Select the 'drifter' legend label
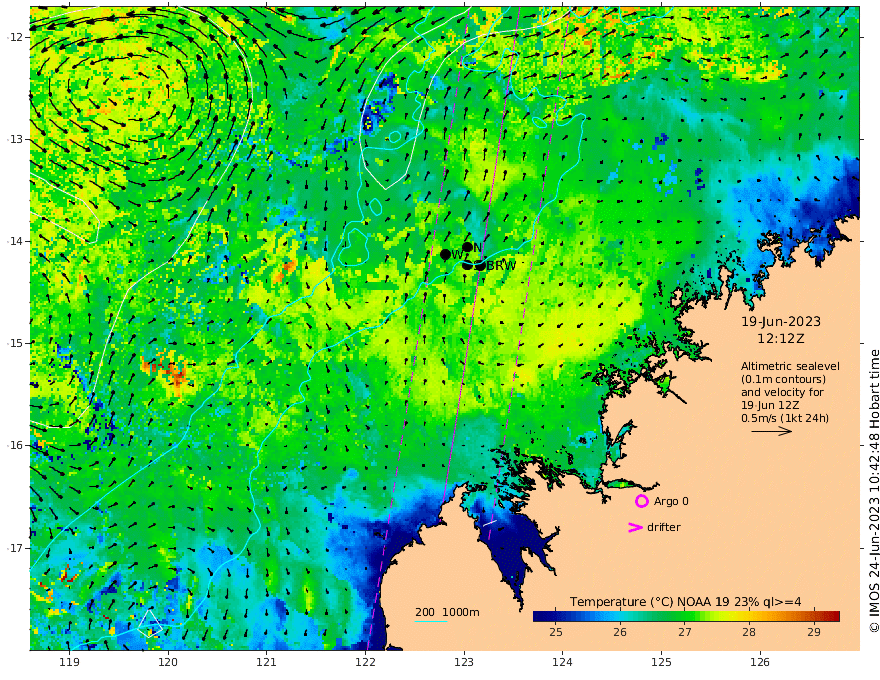 pos(664,527)
